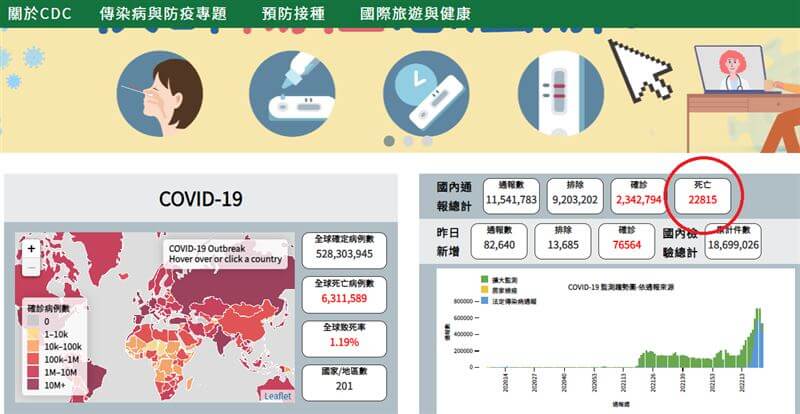Click the 排除 9,203,202 total box
The height and width of the screenshot is (414, 800).
(575, 196)
